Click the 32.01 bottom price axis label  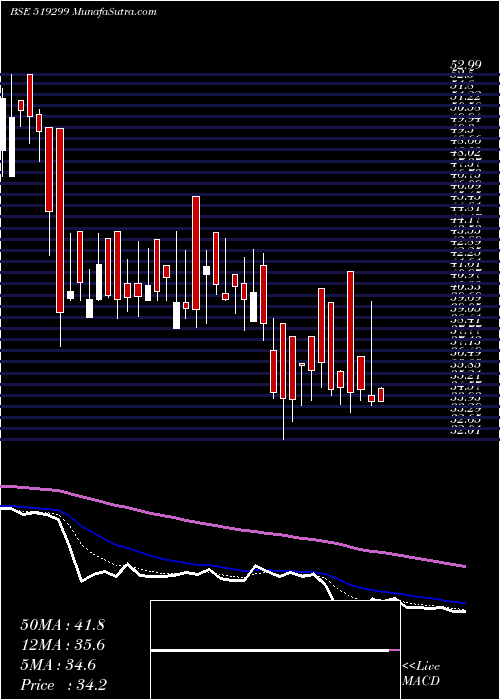465,430
